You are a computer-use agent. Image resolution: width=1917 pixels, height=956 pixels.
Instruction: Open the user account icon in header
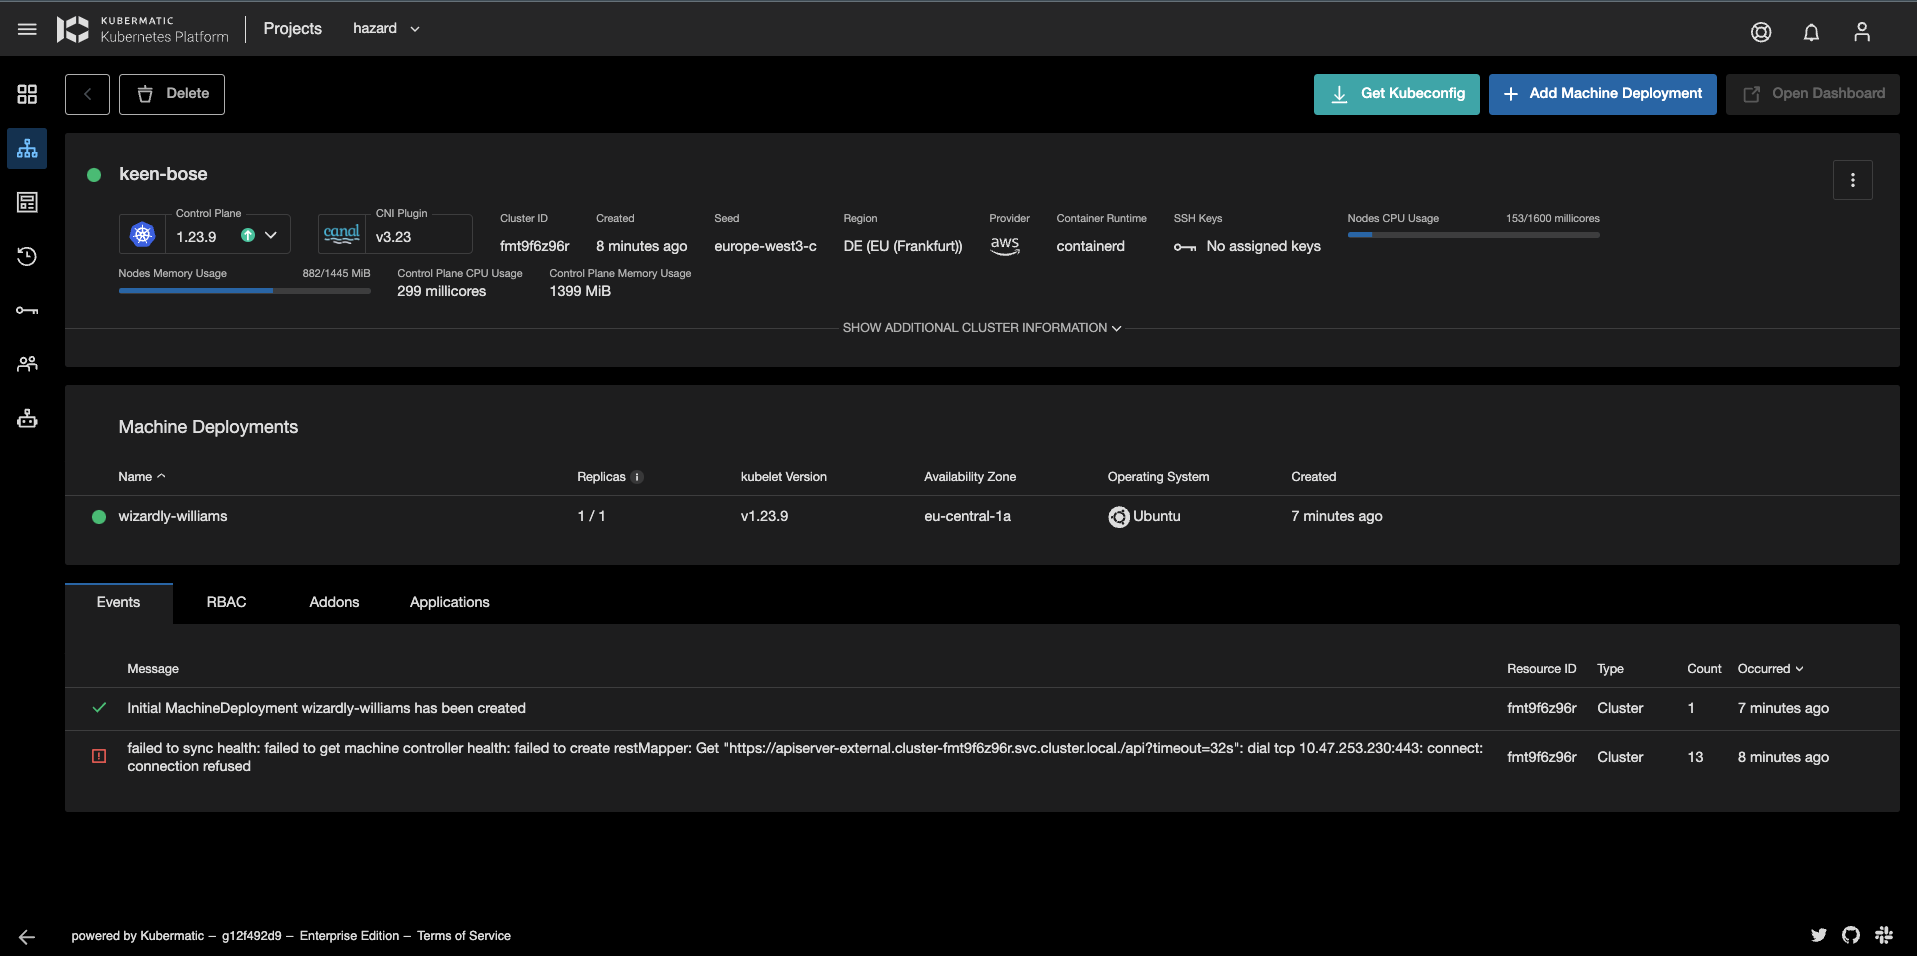[x=1862, y=32]
